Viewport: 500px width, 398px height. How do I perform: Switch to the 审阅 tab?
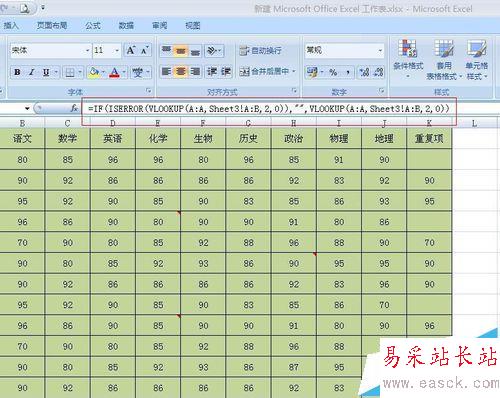pos(160,26)
